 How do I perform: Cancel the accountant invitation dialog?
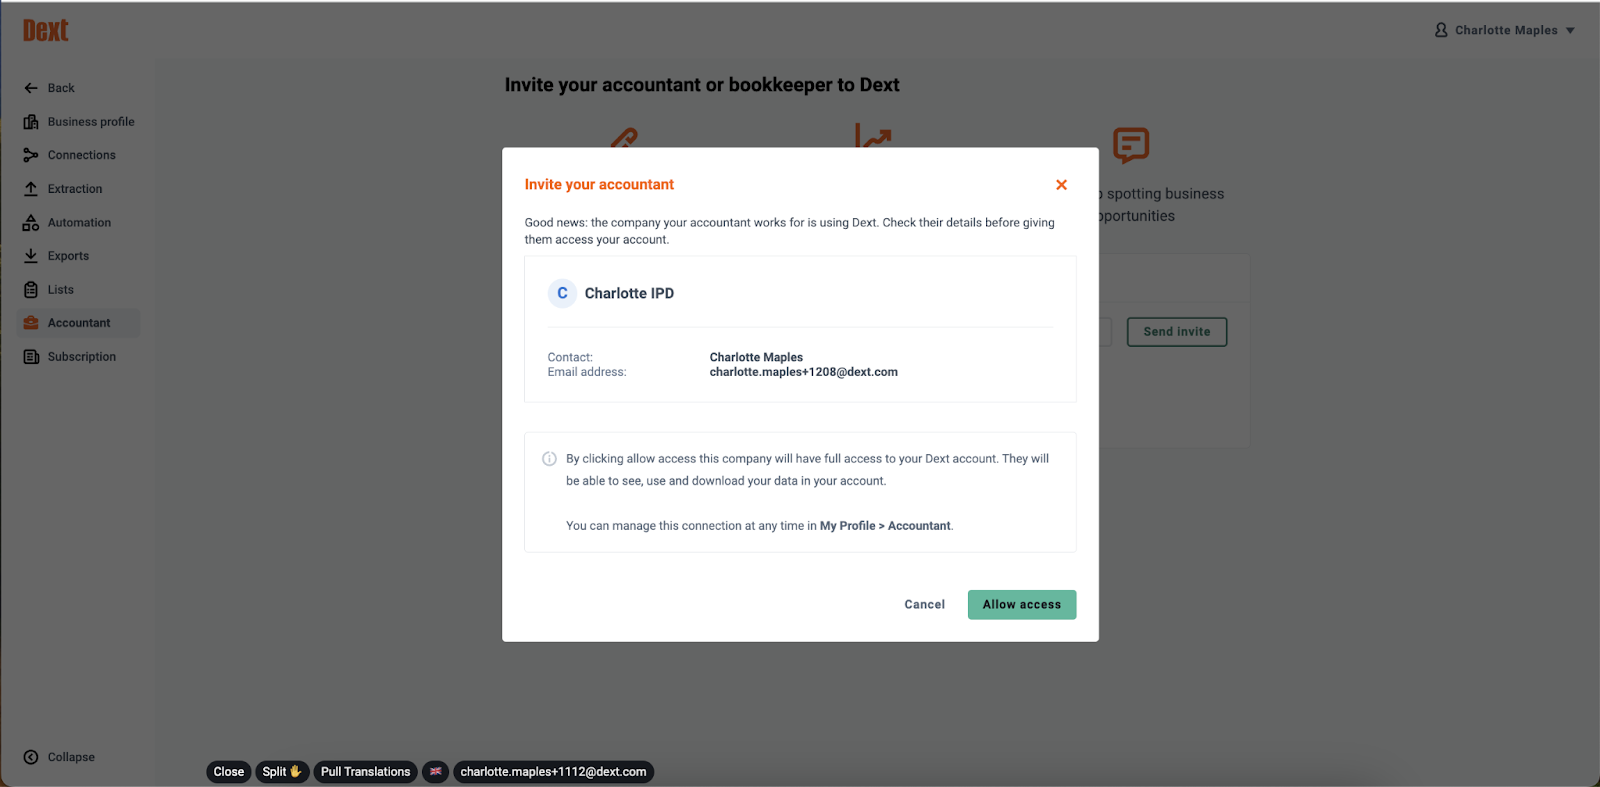924,605
